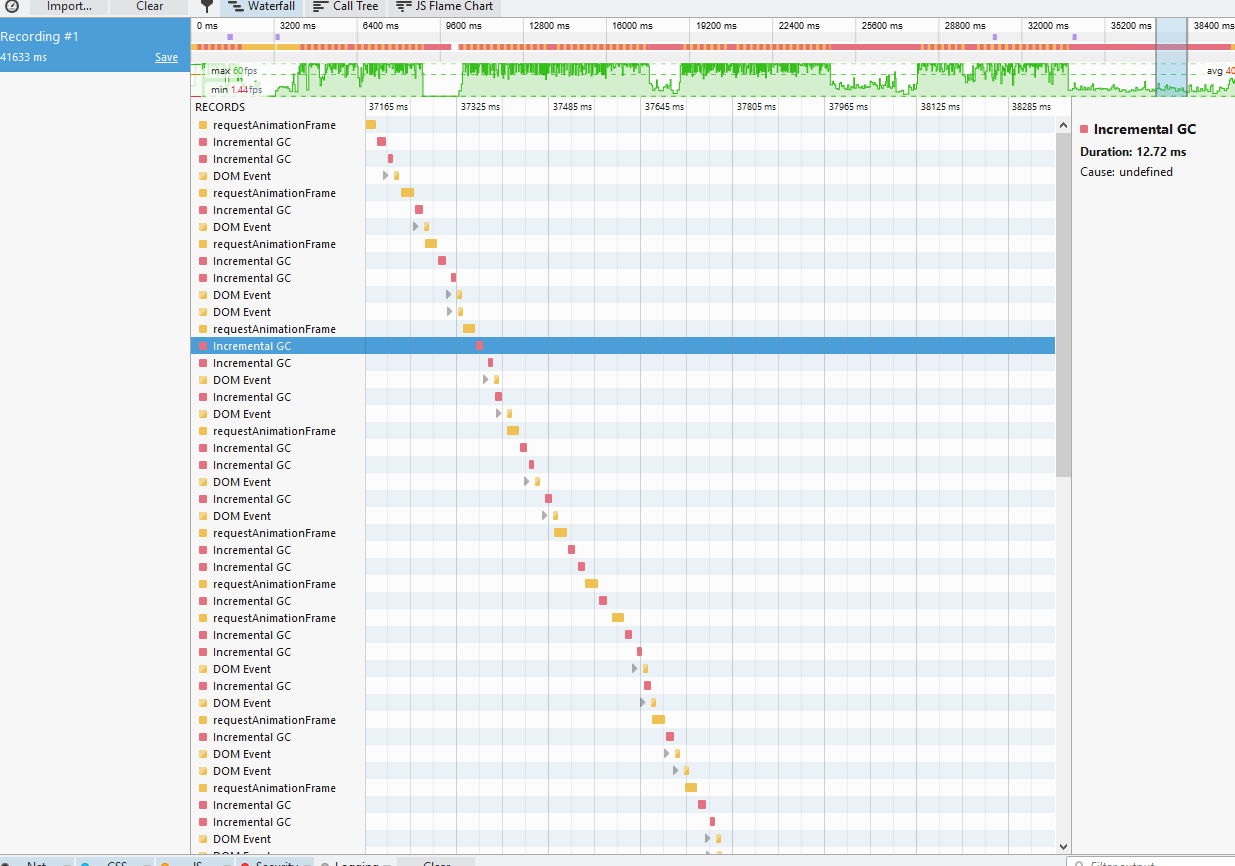Screen dimensions: 1235x866
Task: Switch to the Waterfall view
Action: pos(262,6)
